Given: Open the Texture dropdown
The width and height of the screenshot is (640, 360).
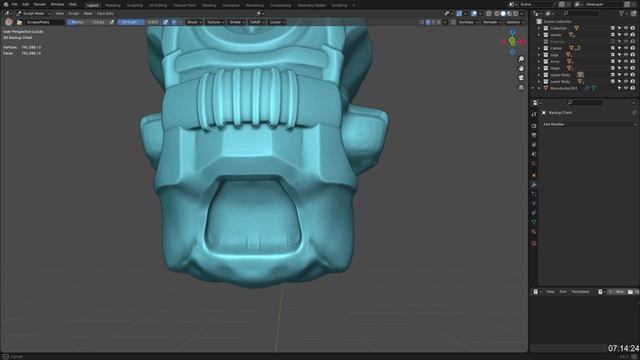Looking at the screenshot, I should pos(215,22).
